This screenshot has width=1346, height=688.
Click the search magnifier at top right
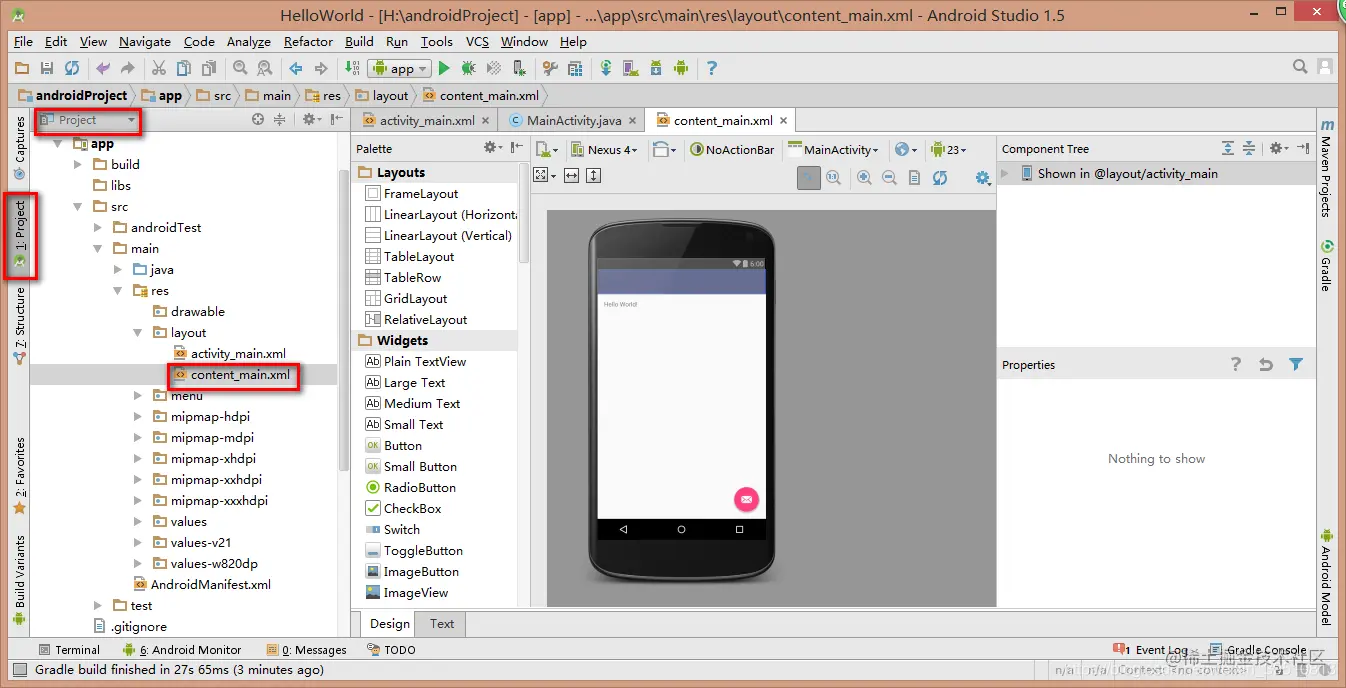click(x=1300, y=67)
